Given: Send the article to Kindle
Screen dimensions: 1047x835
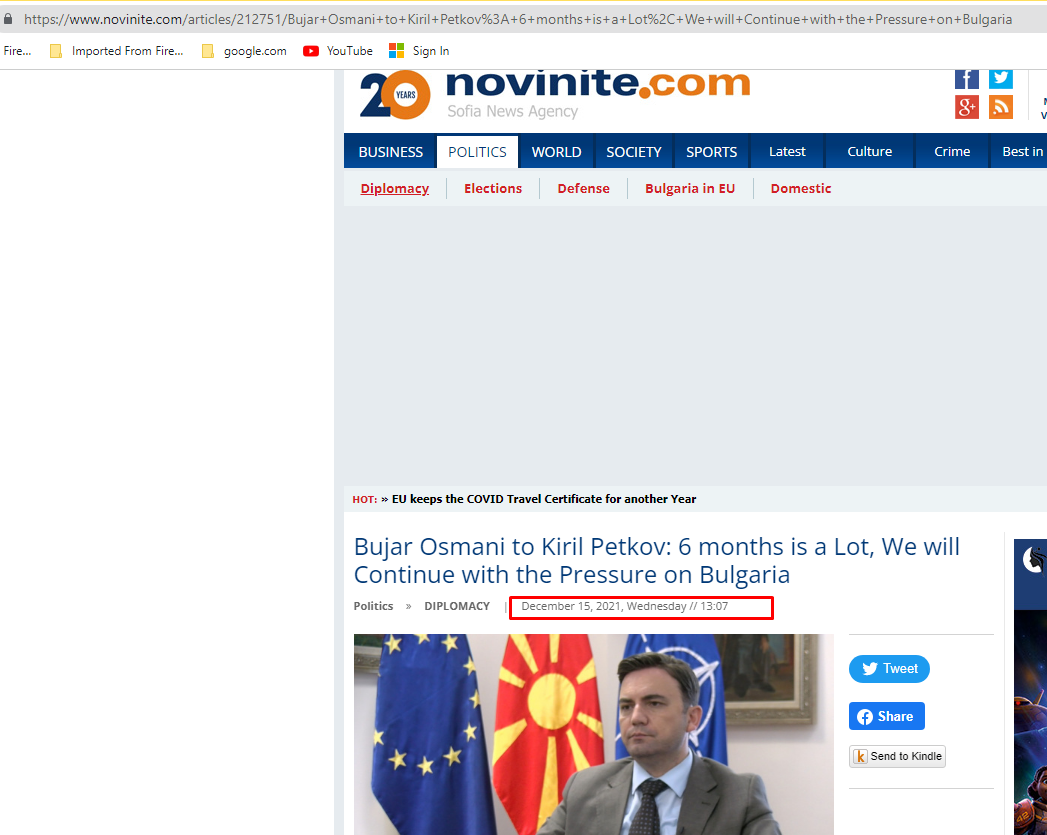Looking at the screenshot, I should [x=897, y=756].
